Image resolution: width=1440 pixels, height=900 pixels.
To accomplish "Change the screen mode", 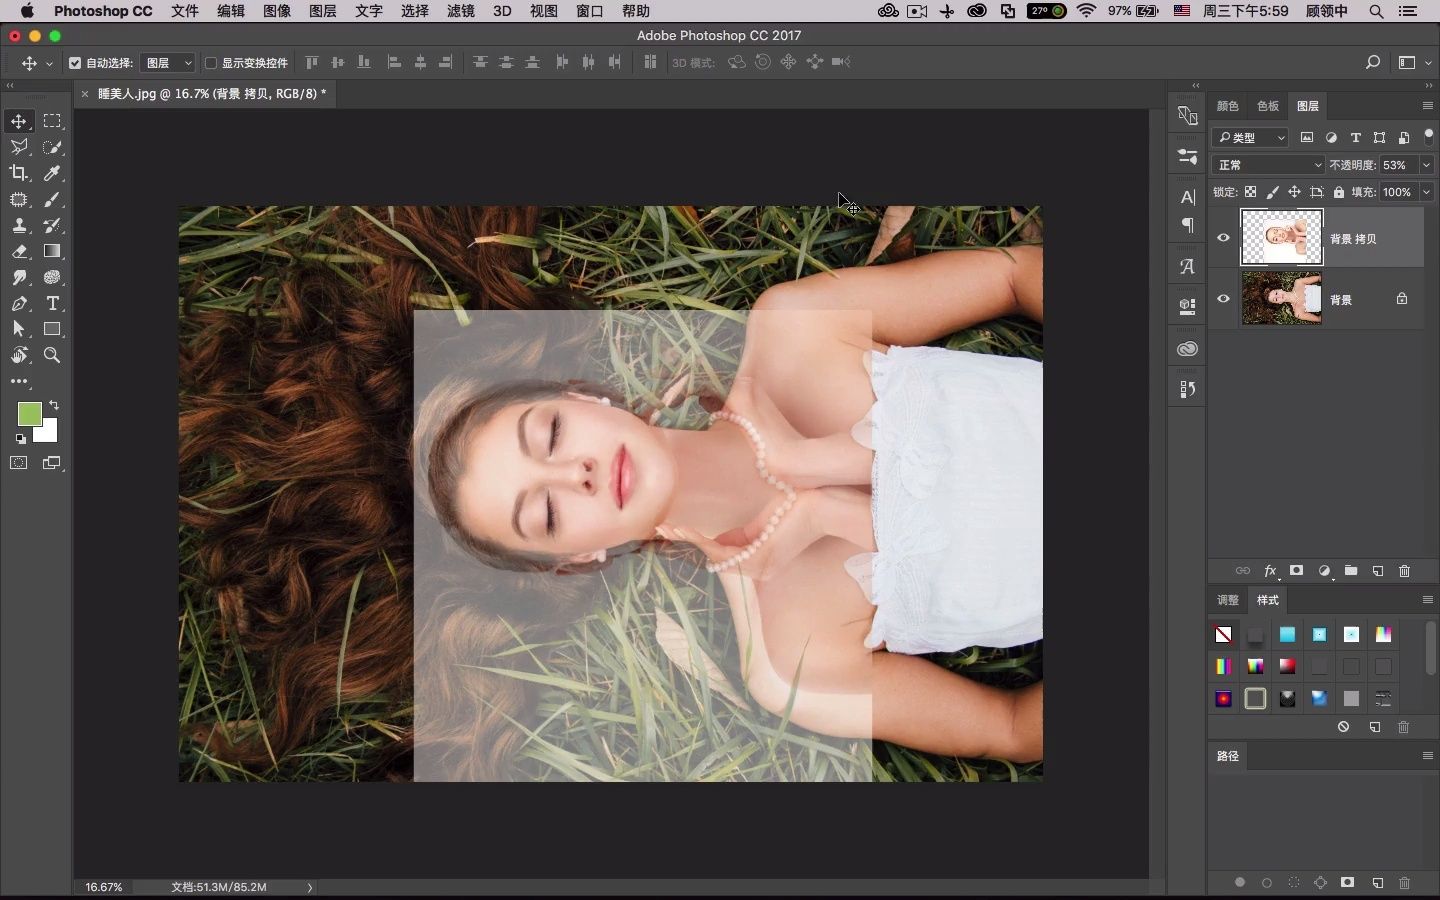I will click(x=52, y=463).
